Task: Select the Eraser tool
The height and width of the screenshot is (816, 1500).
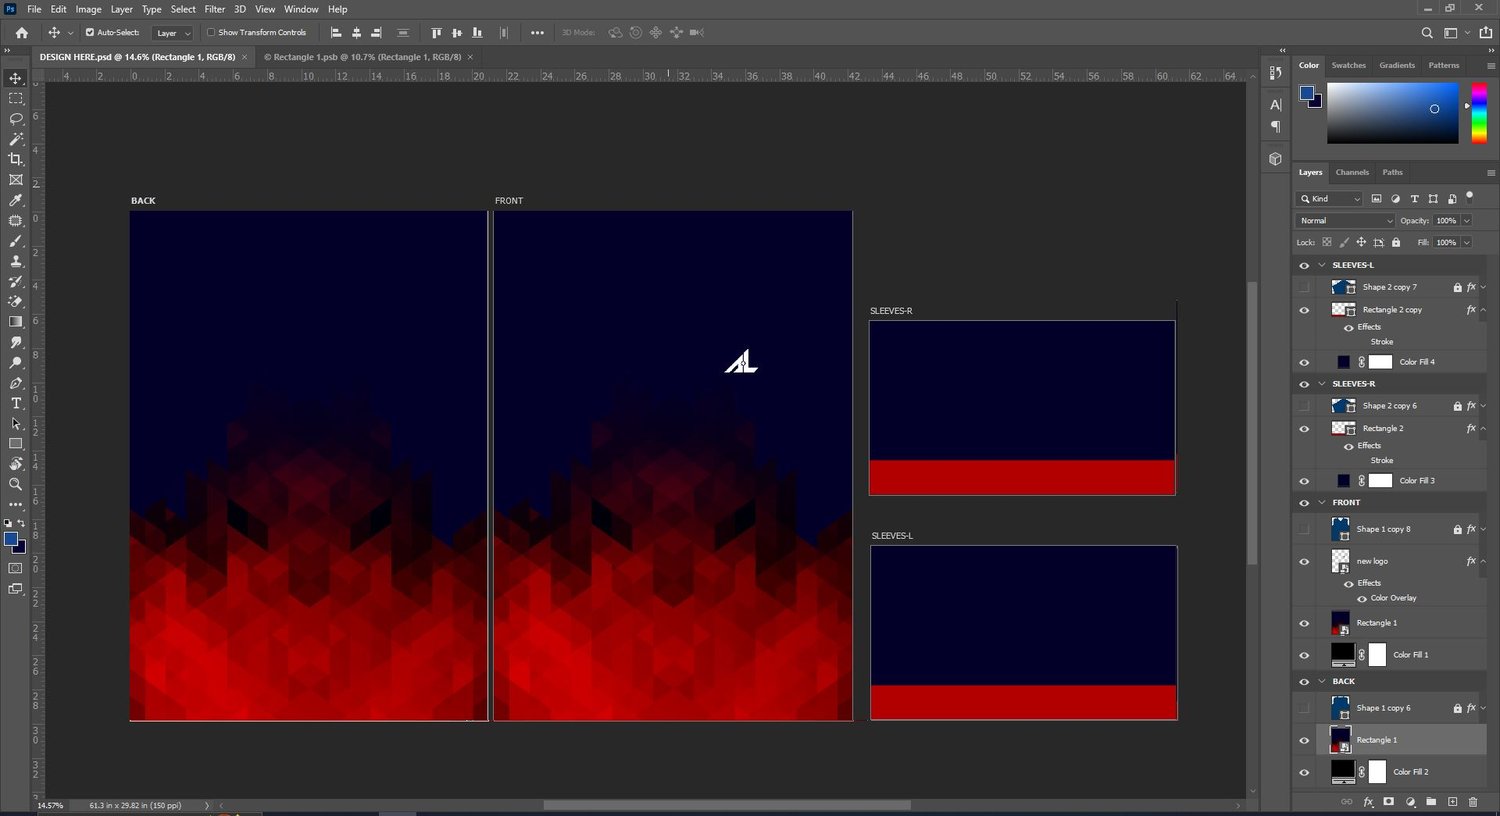Action: tap(15, 301)
